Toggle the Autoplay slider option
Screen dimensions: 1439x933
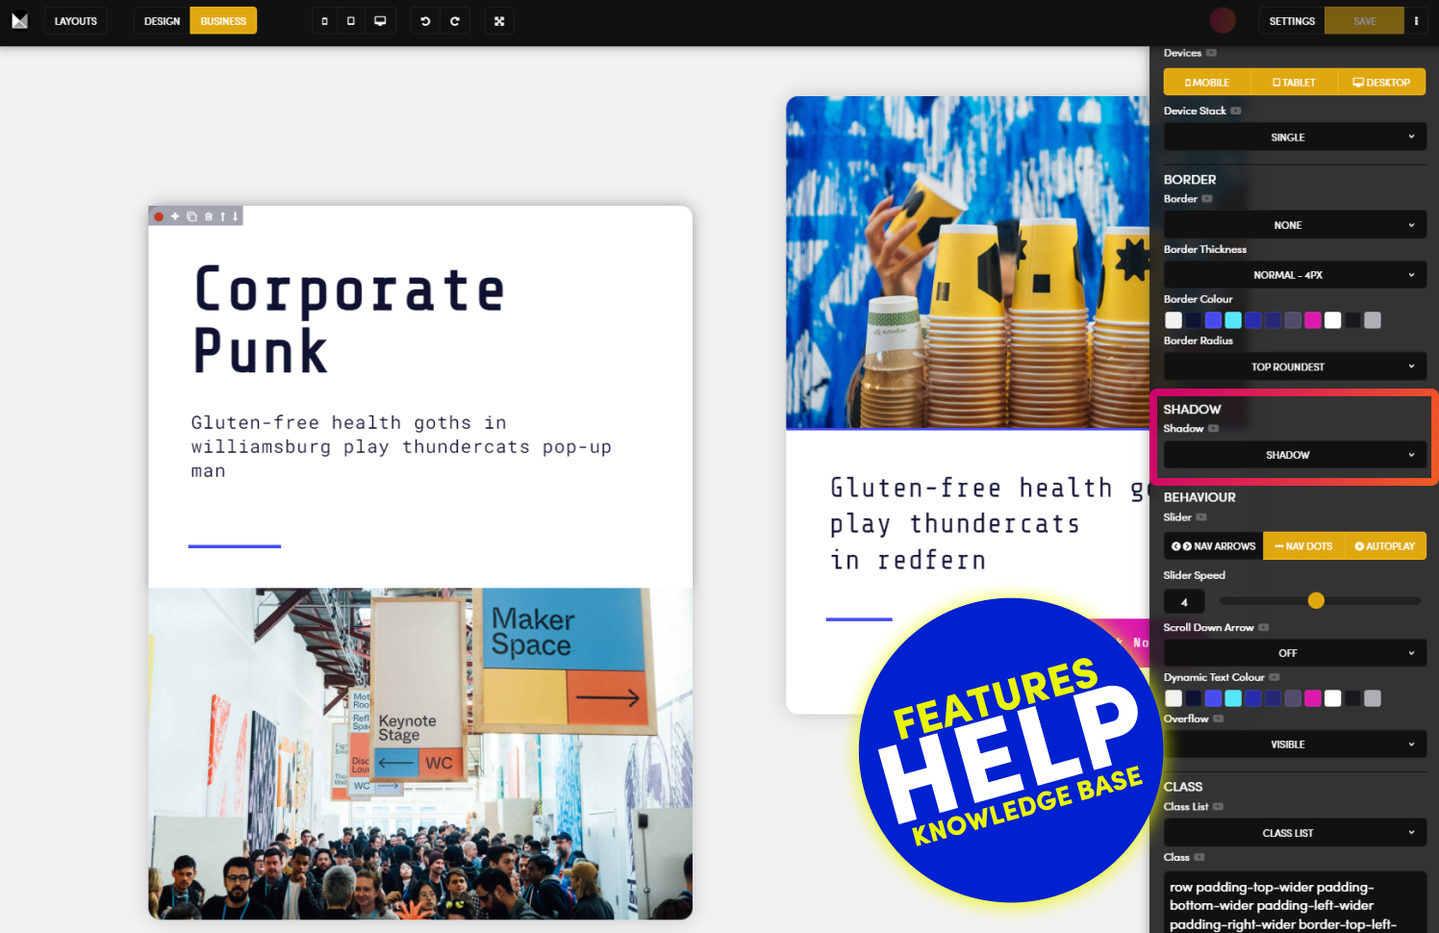point(1384,546)
